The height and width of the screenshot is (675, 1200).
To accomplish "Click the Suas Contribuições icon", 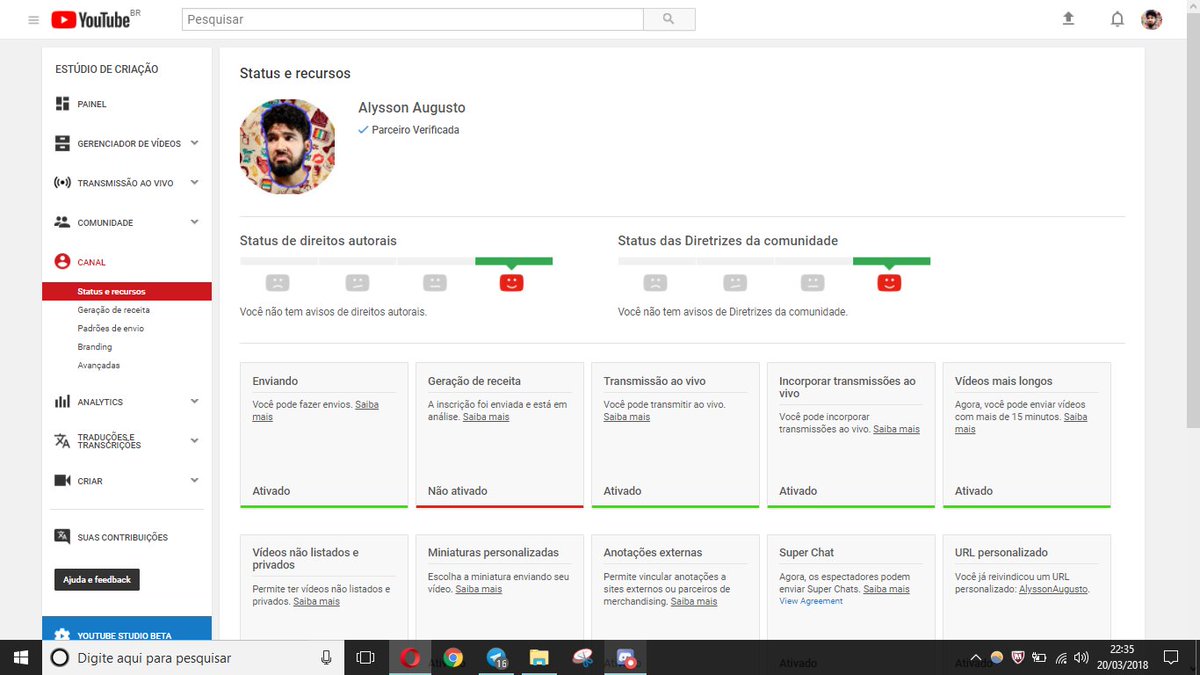I will (62, 537).
